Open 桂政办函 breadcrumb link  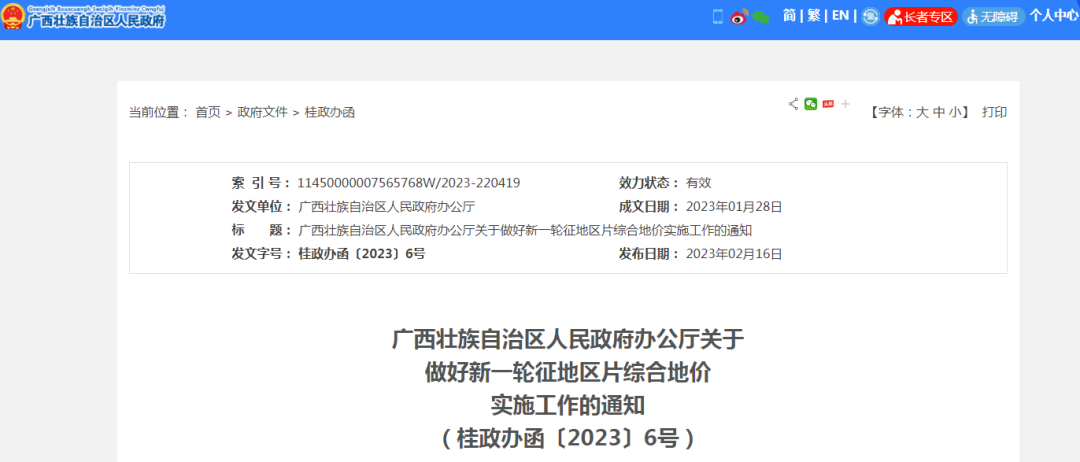(330, 112)
